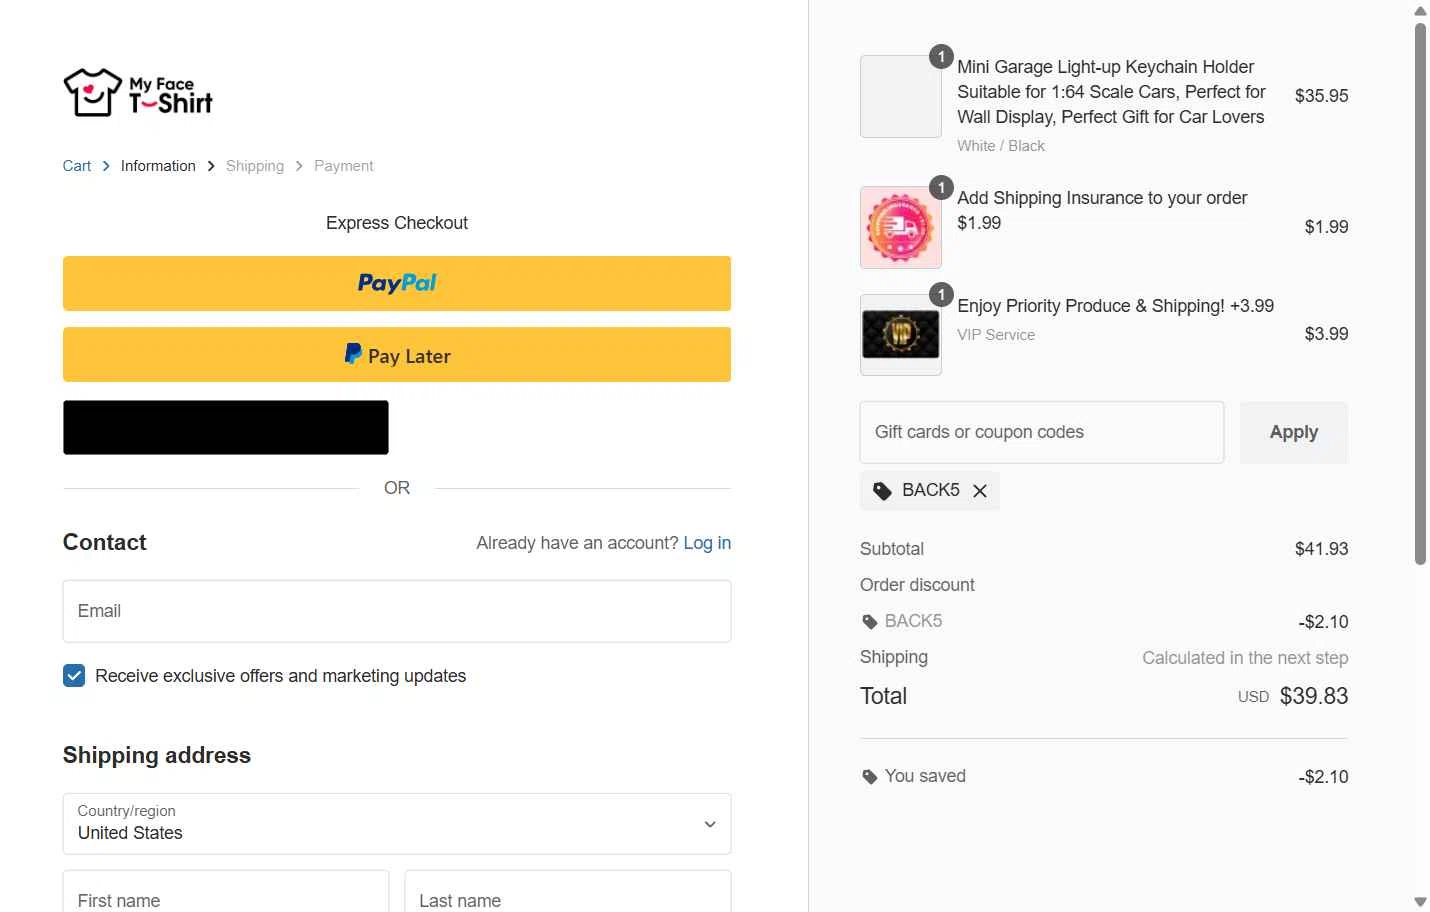The width and height of the screenshot is (1430, 912).
Task: Click the $3.99 VIP Service price
Action: coord(1326,334)
